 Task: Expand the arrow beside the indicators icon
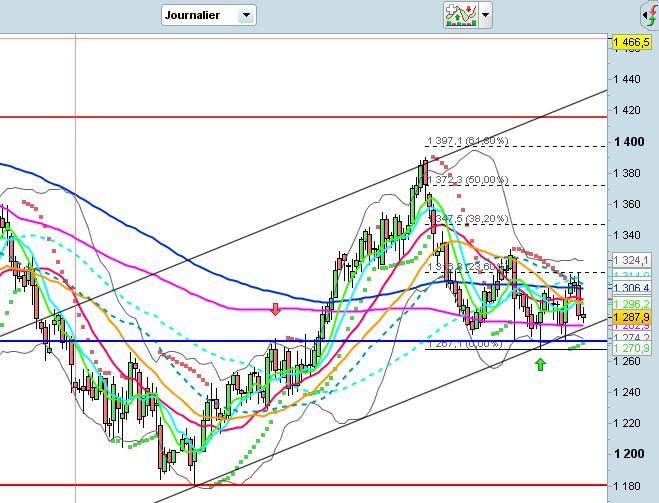(x=486, y=15)
